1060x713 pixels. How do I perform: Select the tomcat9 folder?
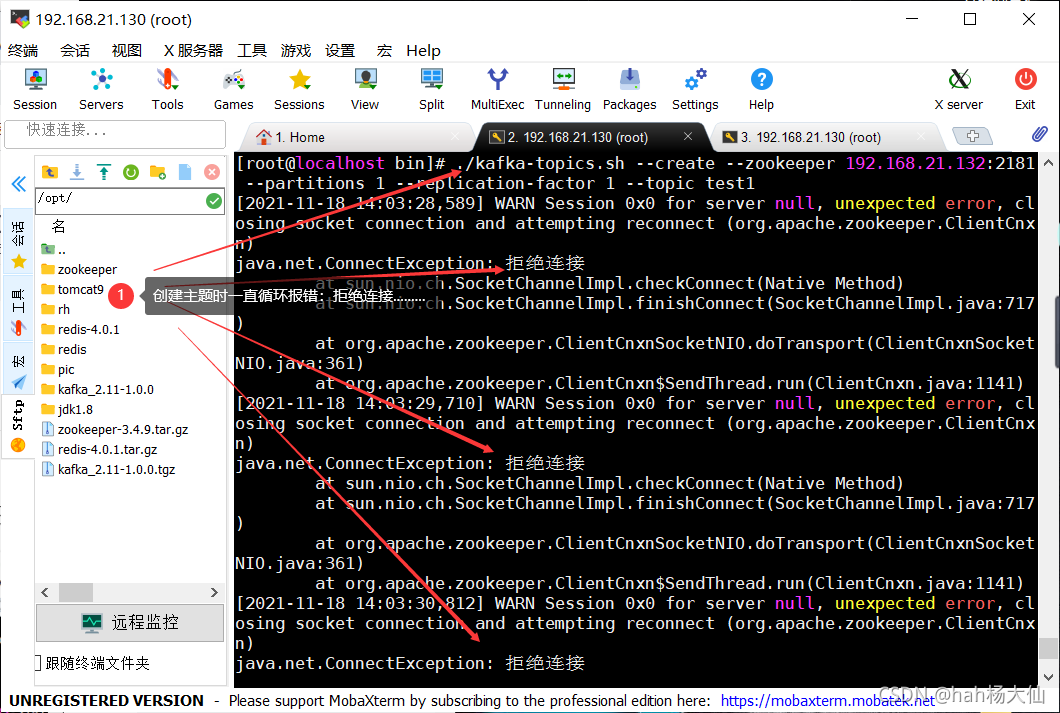coord(72,289)
